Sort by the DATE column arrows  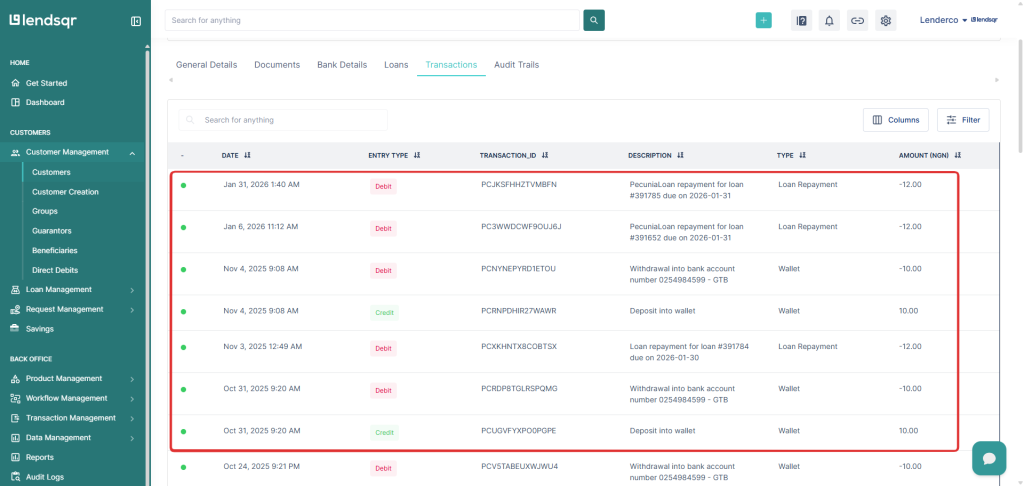(247, 156)
